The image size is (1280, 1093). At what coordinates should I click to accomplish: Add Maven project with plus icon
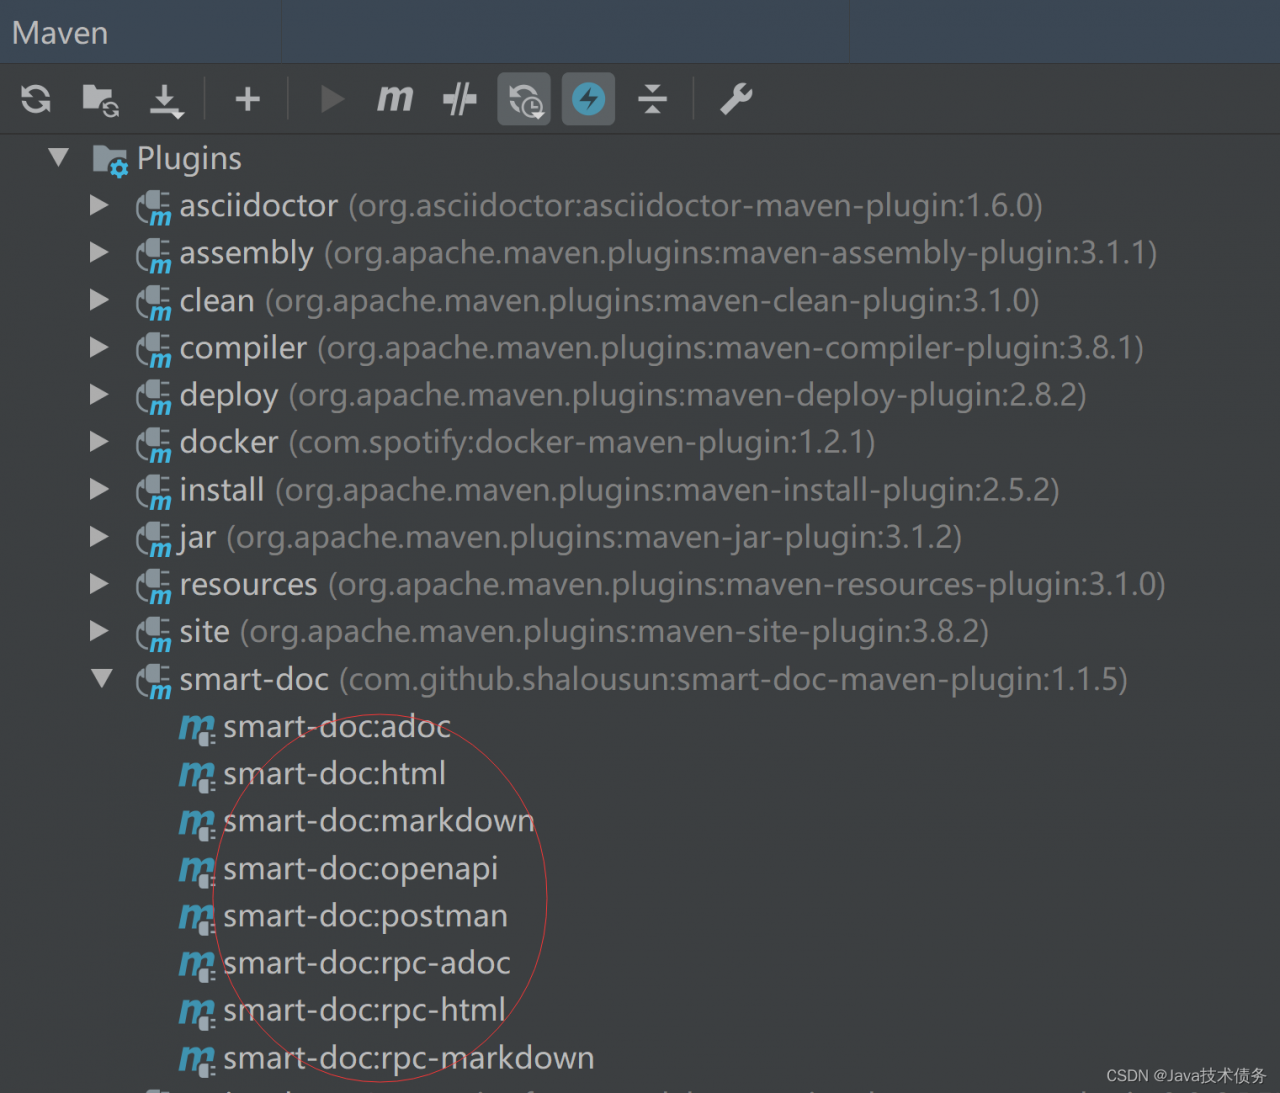click(247, 99)
